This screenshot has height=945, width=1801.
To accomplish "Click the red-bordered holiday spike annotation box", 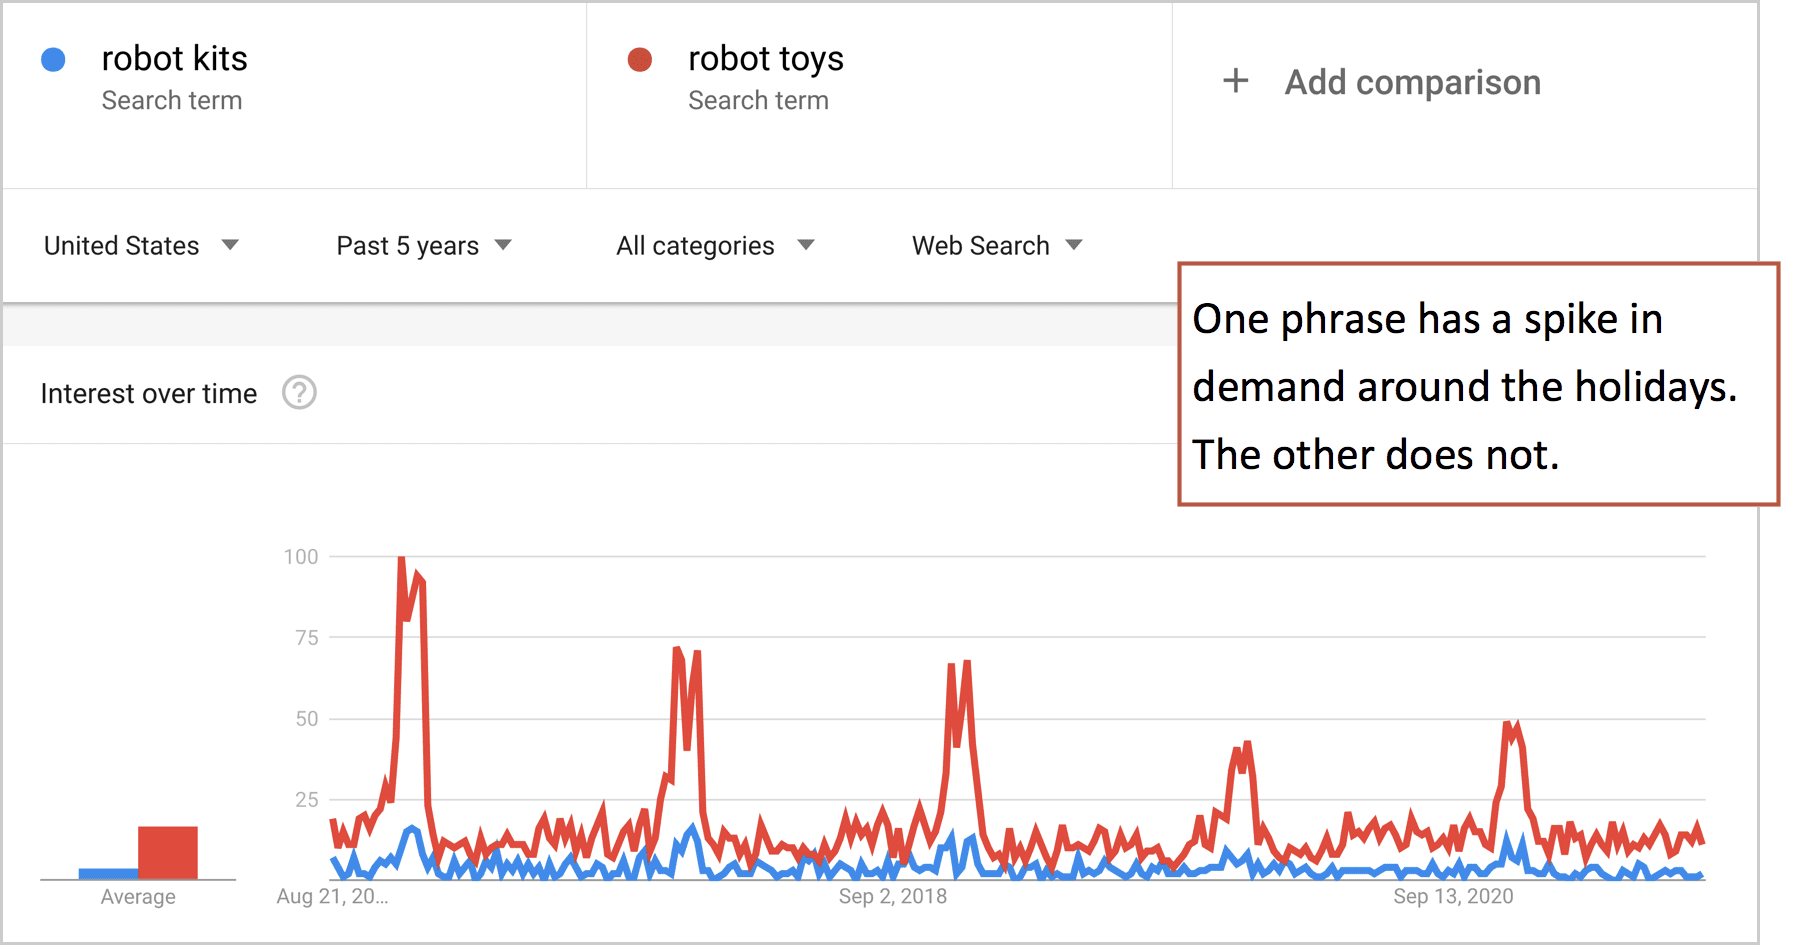I will tap(1478, 384).
